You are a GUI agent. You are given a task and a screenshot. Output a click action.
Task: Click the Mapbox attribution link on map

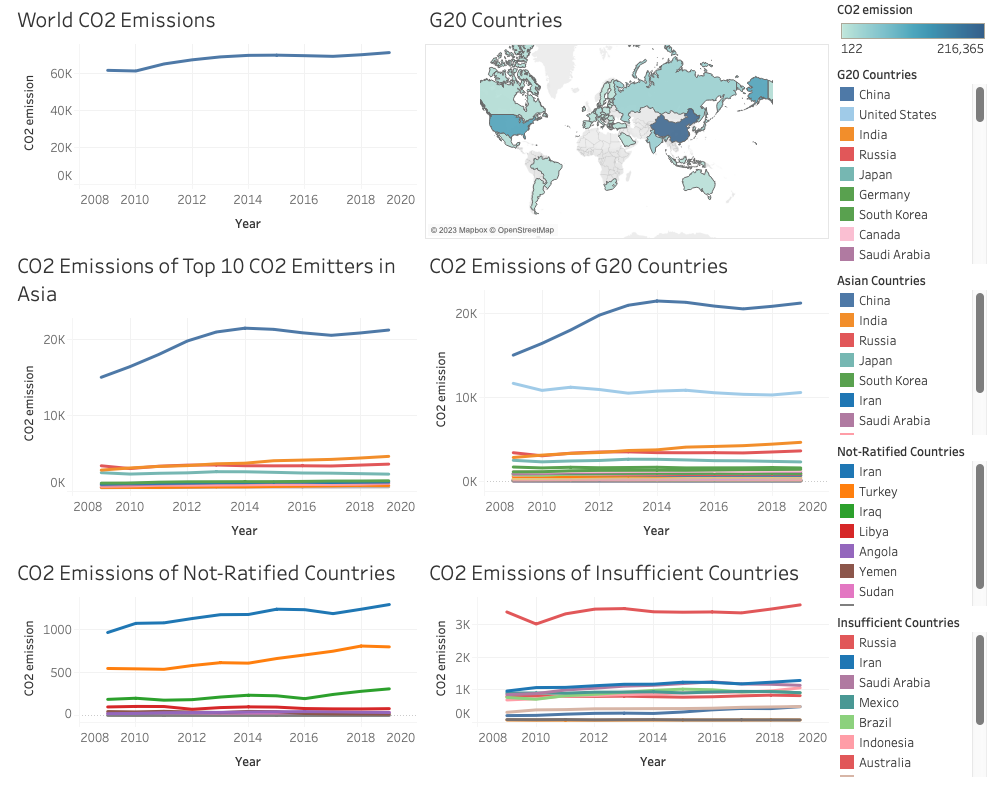tap(459, 230)
